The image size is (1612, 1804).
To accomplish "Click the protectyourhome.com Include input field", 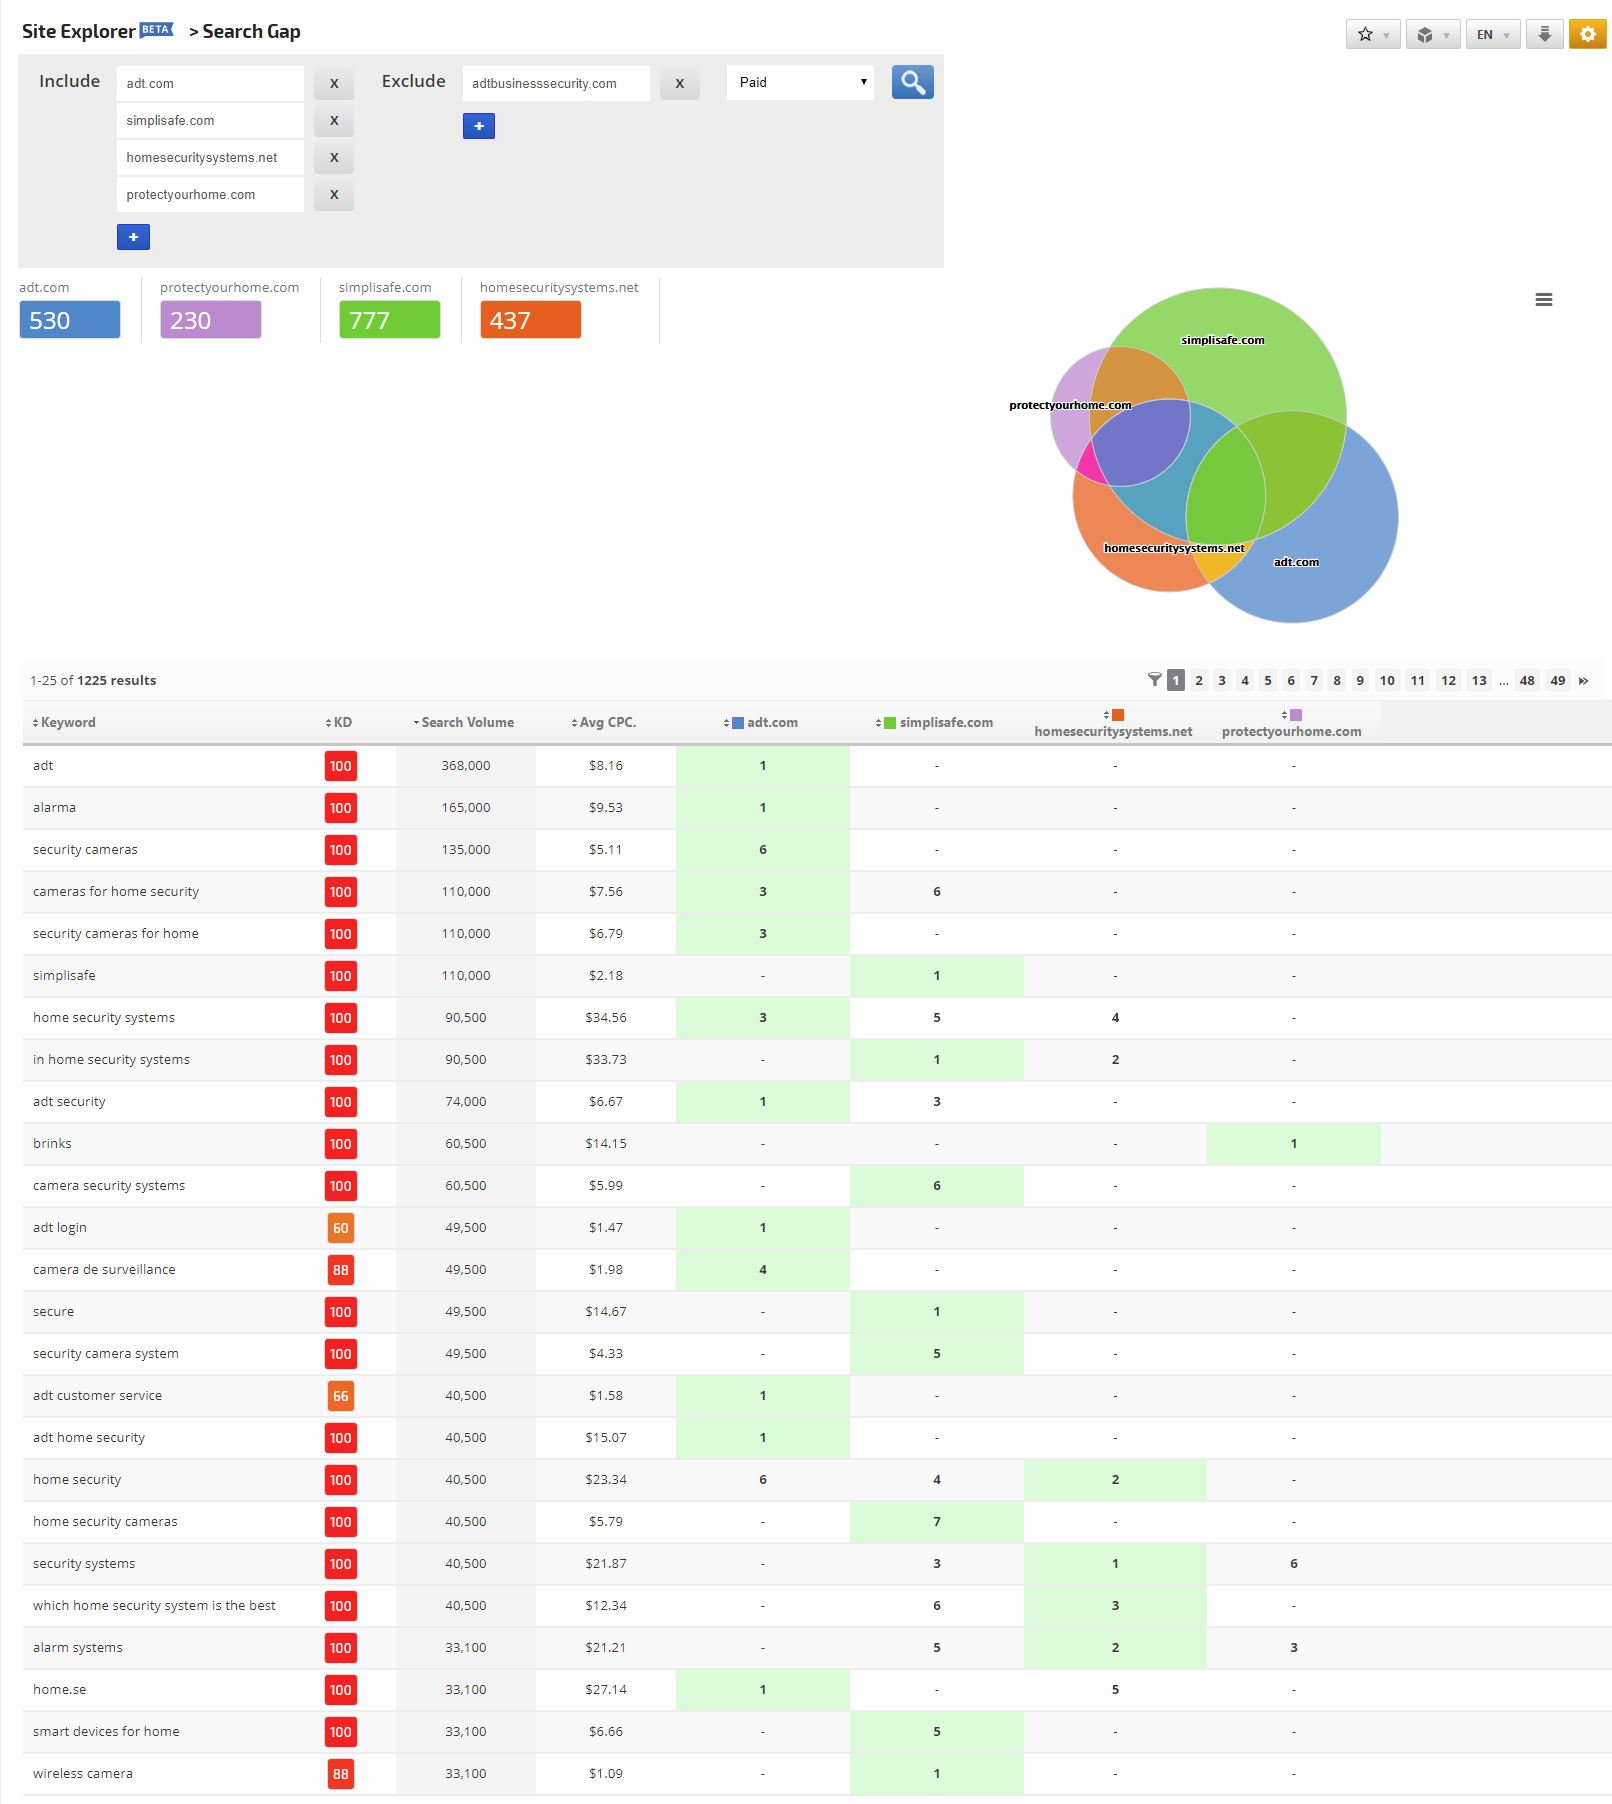I will click(210, 195).
